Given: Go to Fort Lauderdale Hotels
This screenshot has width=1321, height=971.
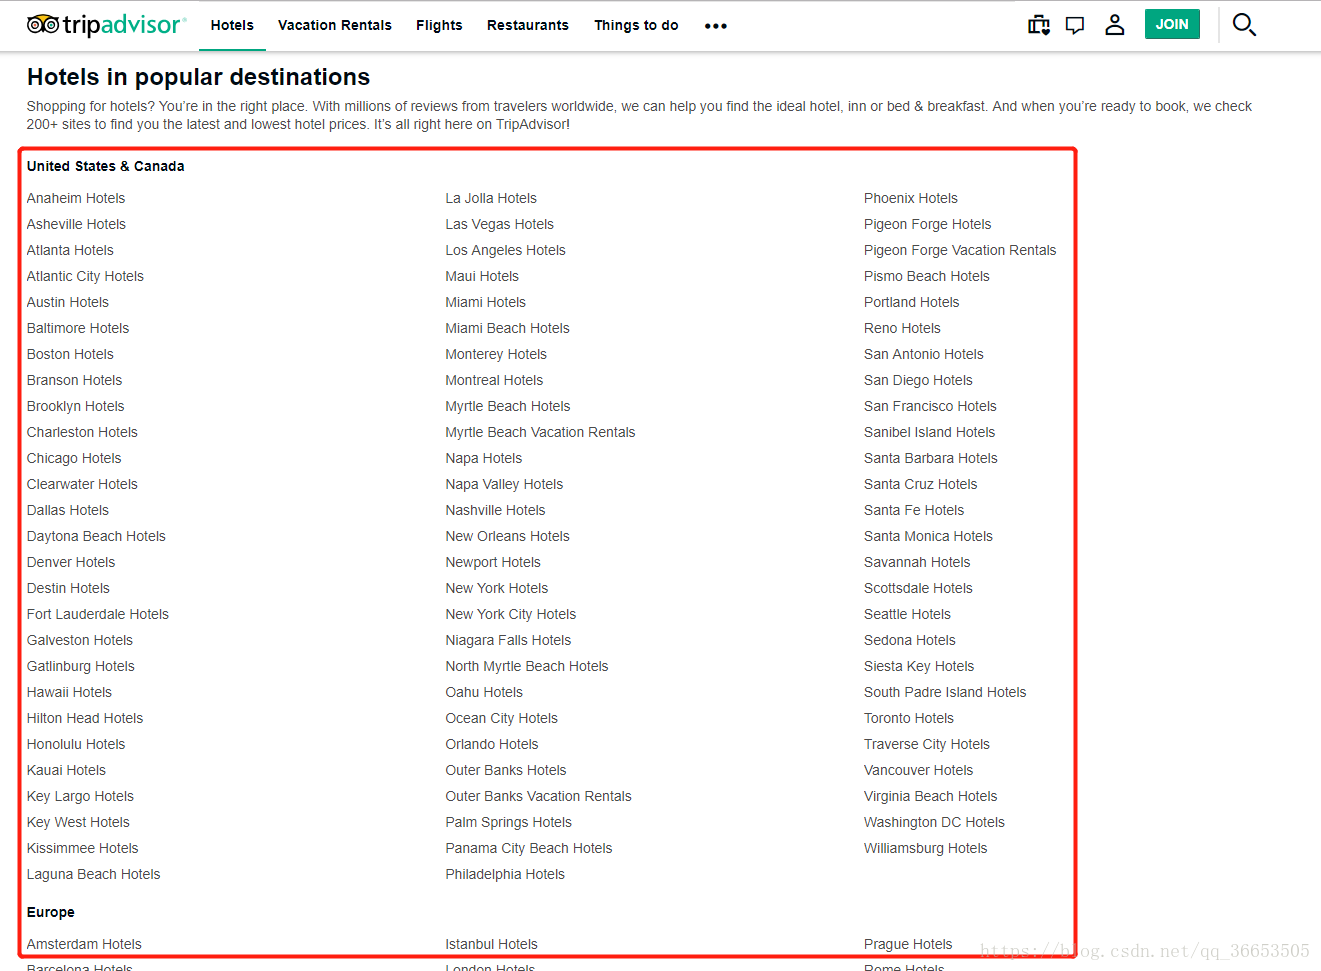Looking at the screenshot, I should coord(98,614).
